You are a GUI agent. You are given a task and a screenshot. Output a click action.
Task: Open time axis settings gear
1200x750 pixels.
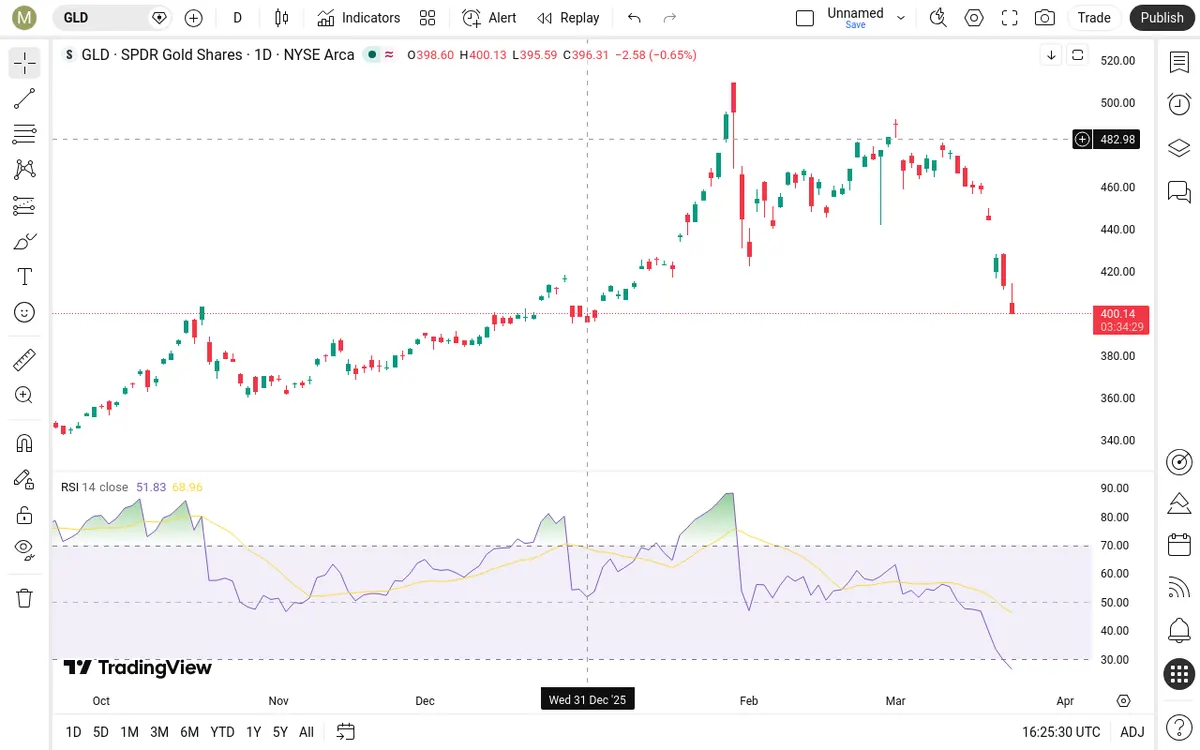pyautogui.click(x=1124, y=700)
